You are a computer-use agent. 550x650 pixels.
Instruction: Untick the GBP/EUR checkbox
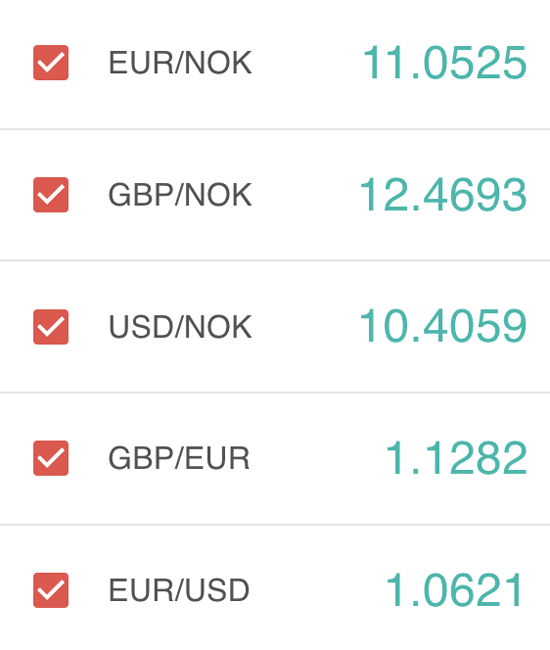click(x=51, y=458)
